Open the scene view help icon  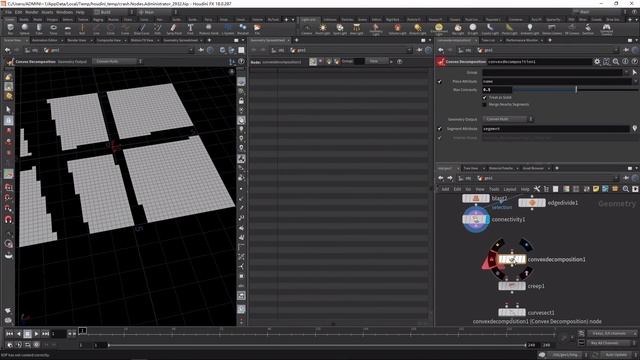pos(241,62)
